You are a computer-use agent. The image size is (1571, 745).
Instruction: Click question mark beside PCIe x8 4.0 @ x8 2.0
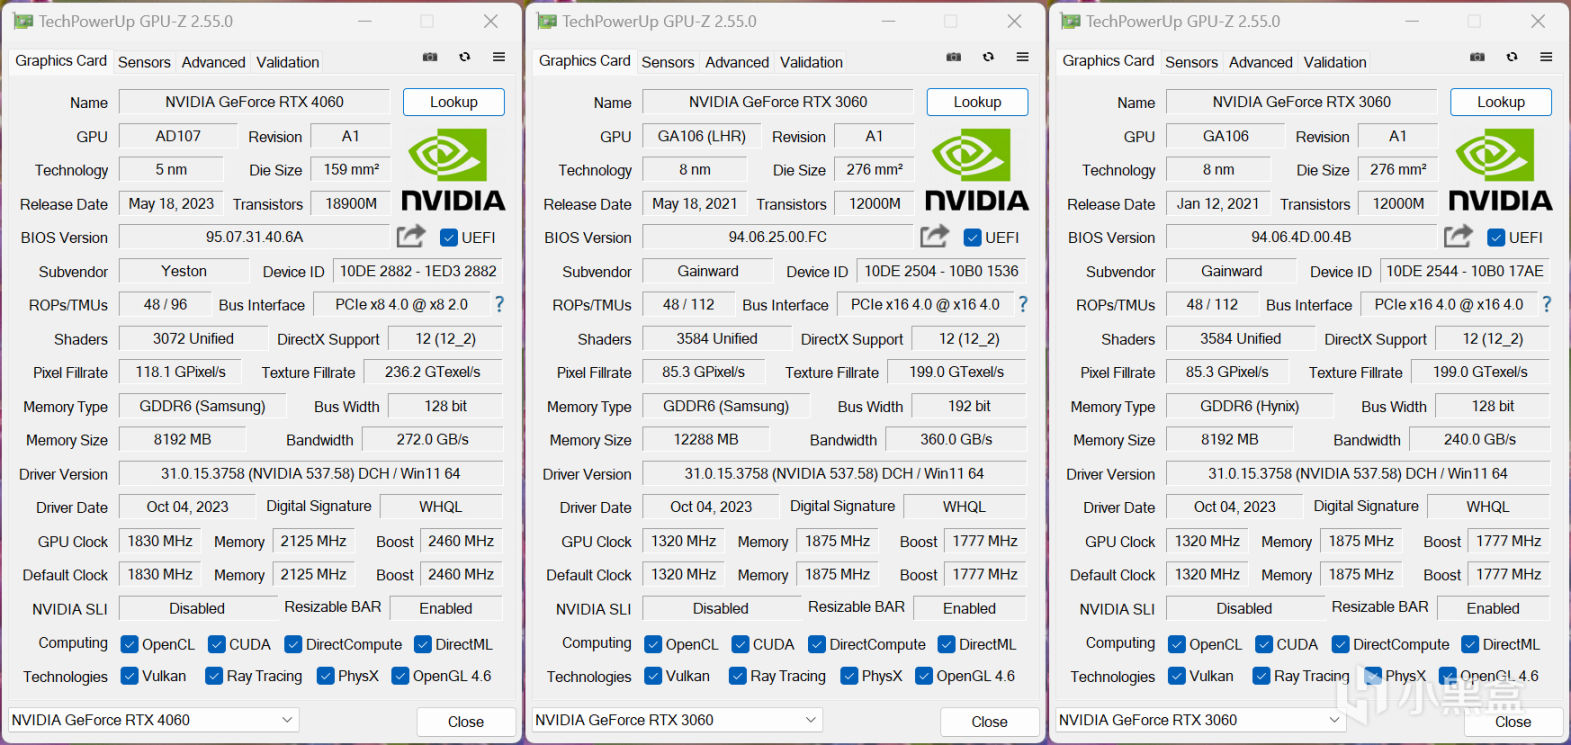coord(499,304)
